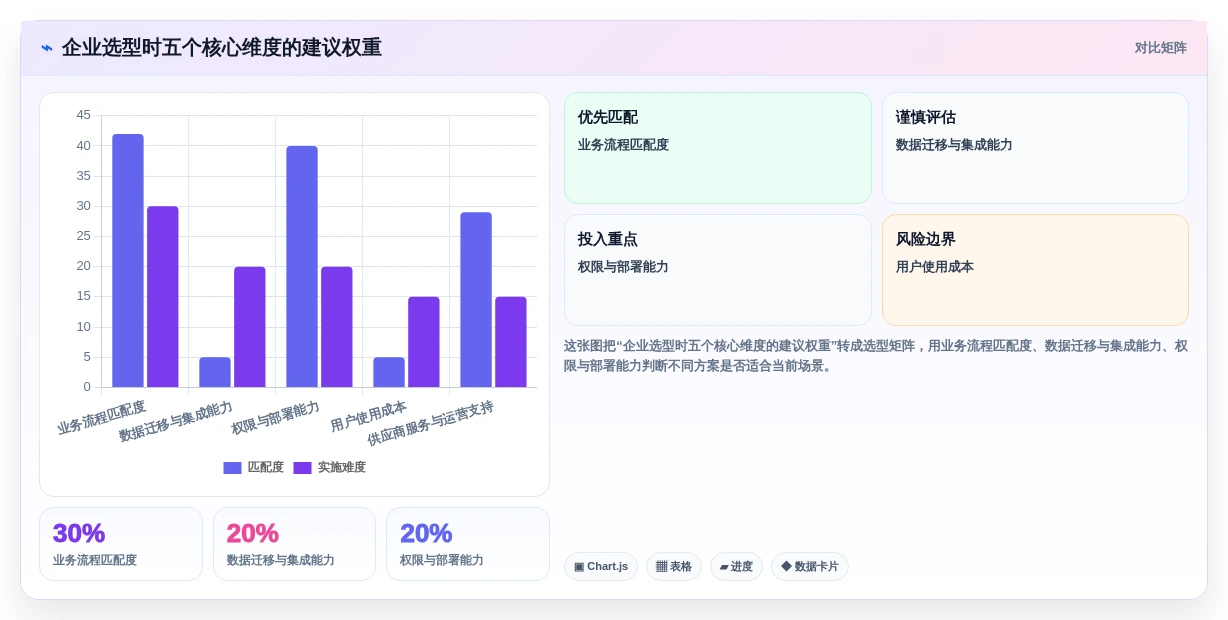Click the x-axis label 用户使用成本

[369, 415]
